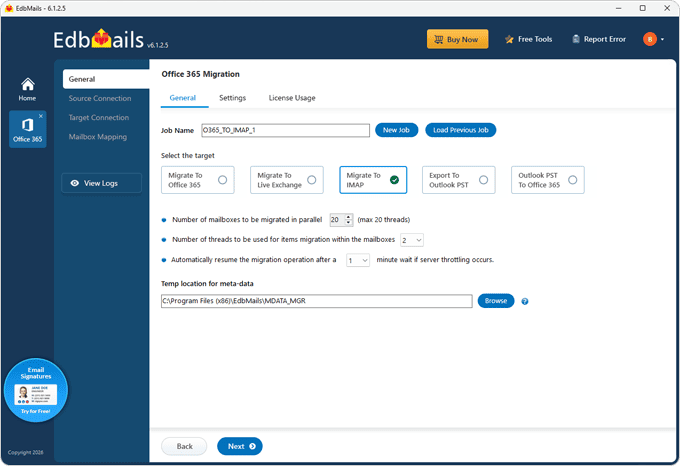
Task: Minimize the EdbMails window
Action: coord(618,8)
